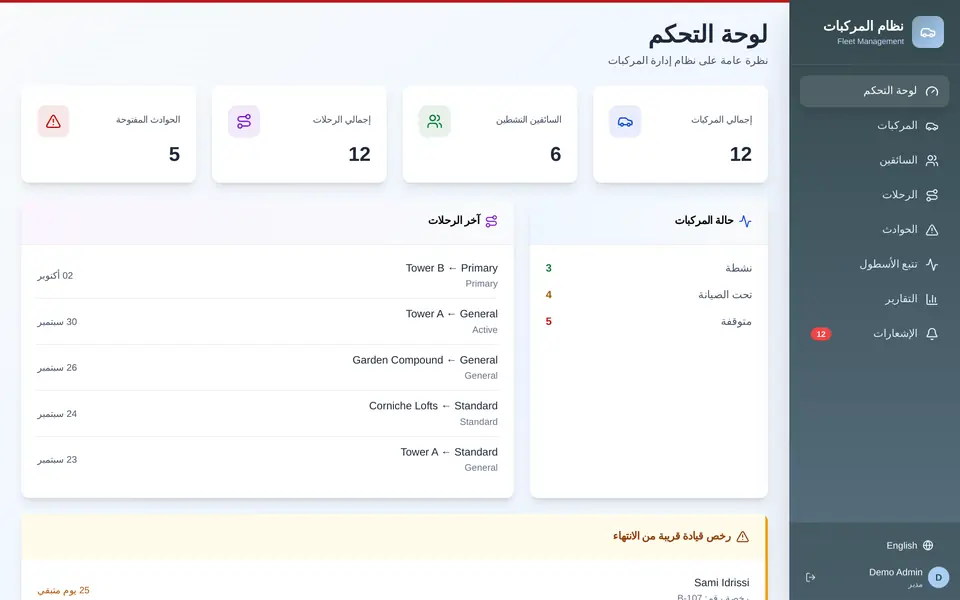Click the Demo Admin avatar circle
Viewport: 960px width, 600px height.
pos(939,577)
